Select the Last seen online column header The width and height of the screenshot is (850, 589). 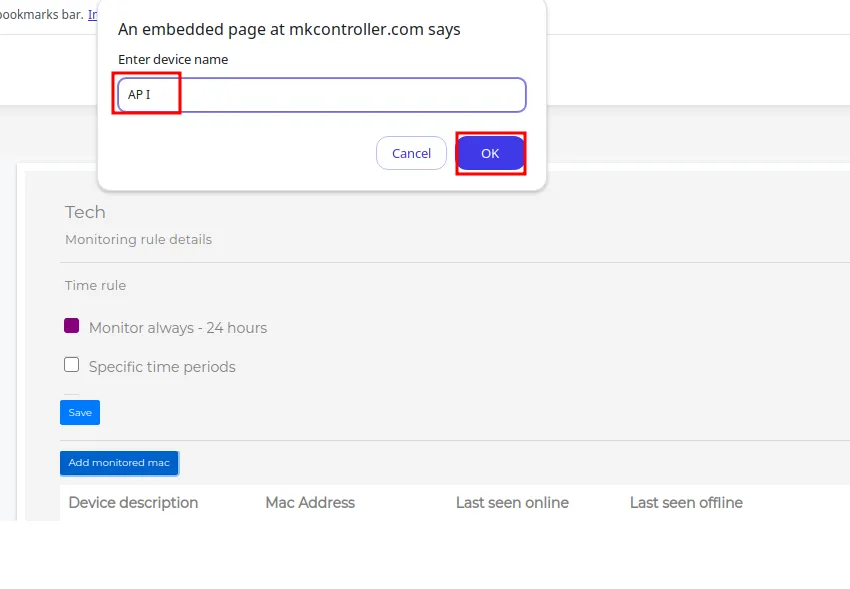pos(512,503)
